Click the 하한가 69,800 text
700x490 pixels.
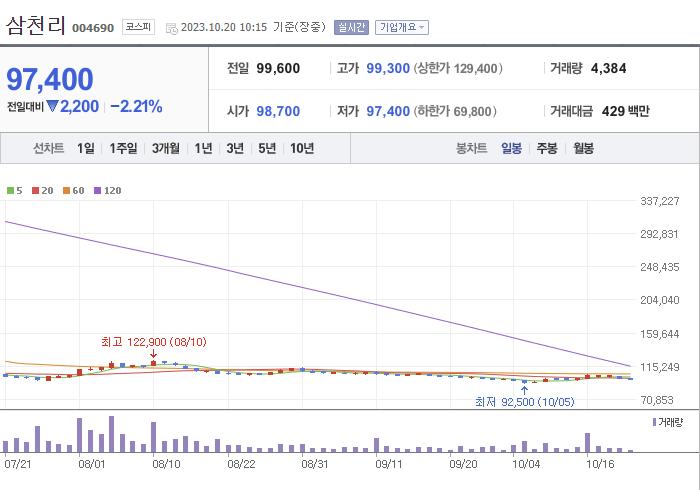[455, 111]
